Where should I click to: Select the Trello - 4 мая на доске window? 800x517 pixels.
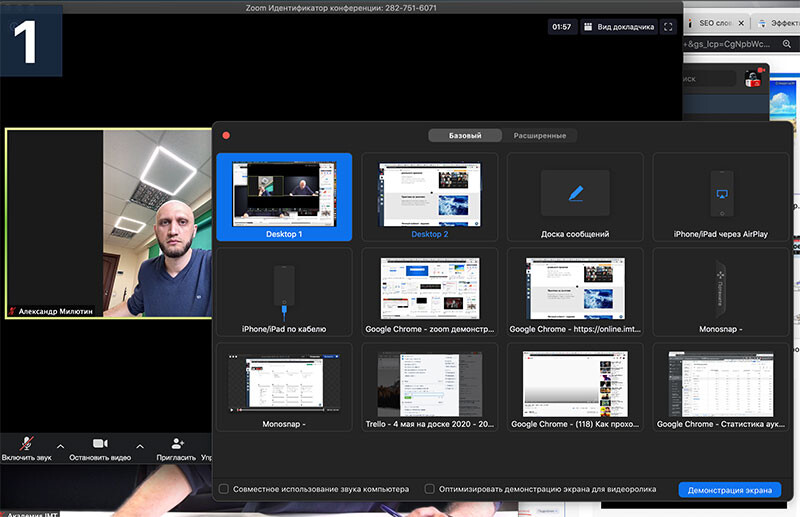430,387
